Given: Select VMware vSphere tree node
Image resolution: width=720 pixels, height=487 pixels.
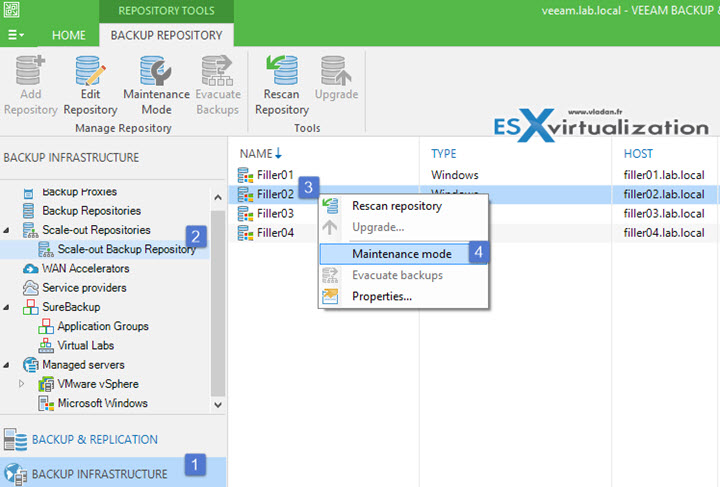Looking at the screenshot, I should (98, 384).
